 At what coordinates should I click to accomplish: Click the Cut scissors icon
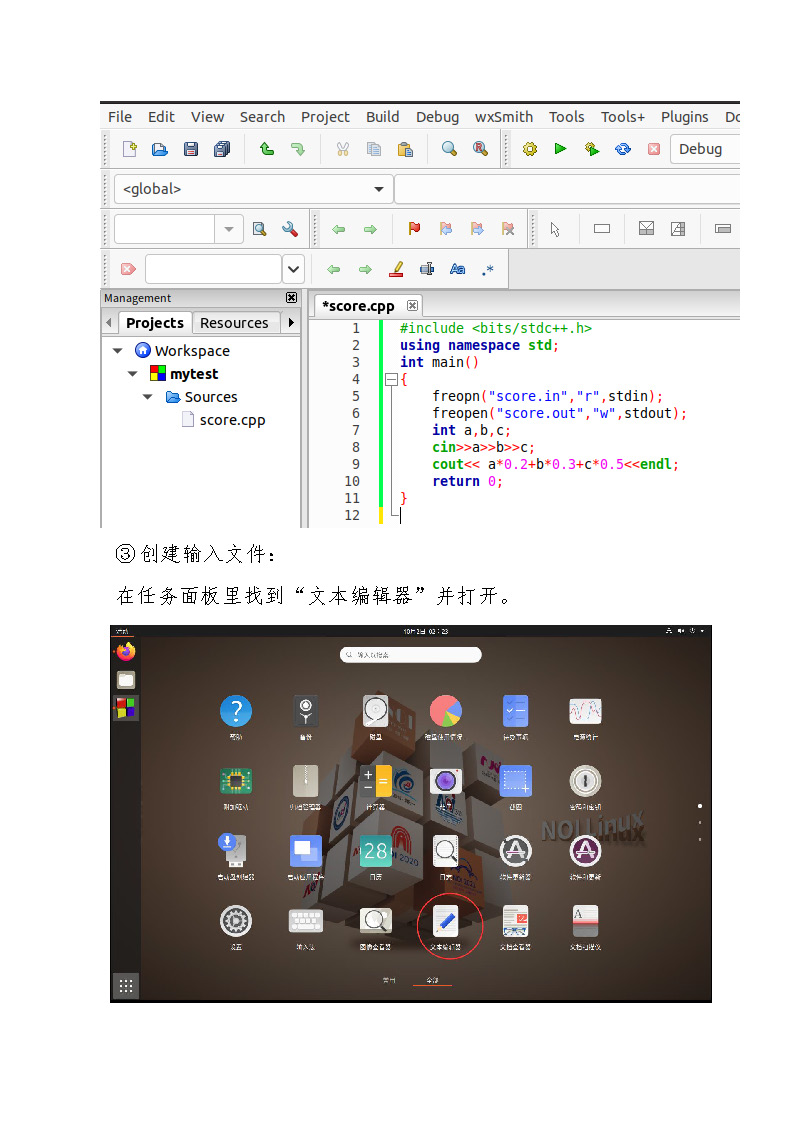(x=343, y=149)
